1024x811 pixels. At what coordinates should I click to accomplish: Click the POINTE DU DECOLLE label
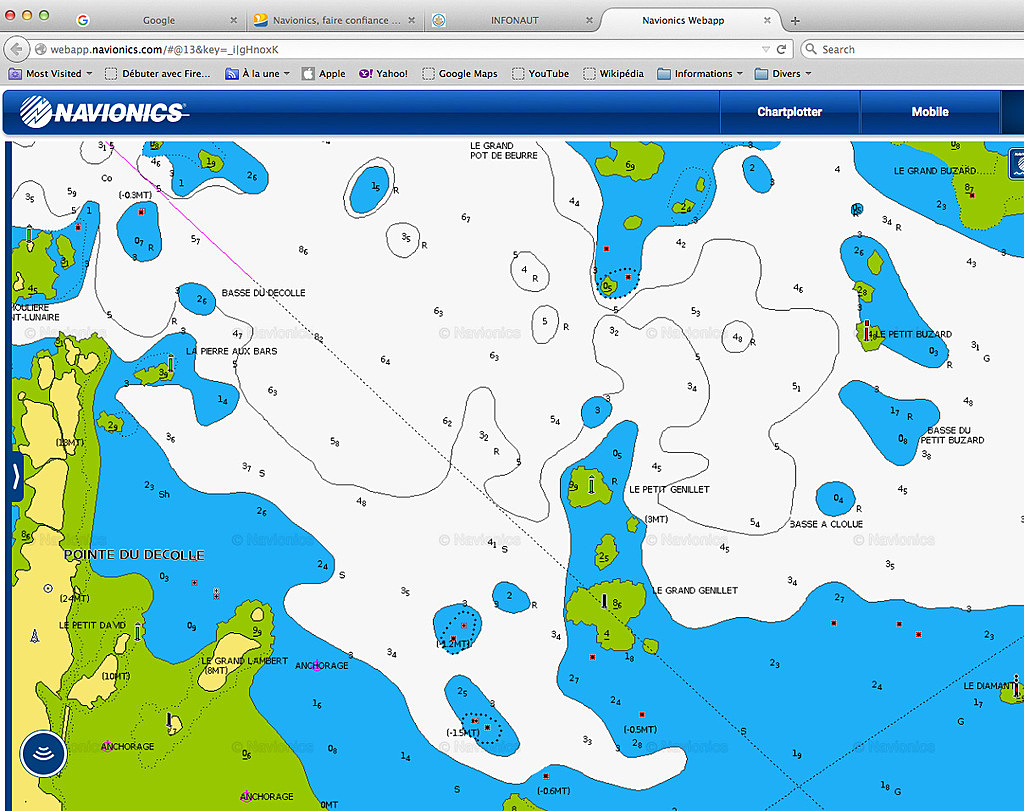(135, 555)
